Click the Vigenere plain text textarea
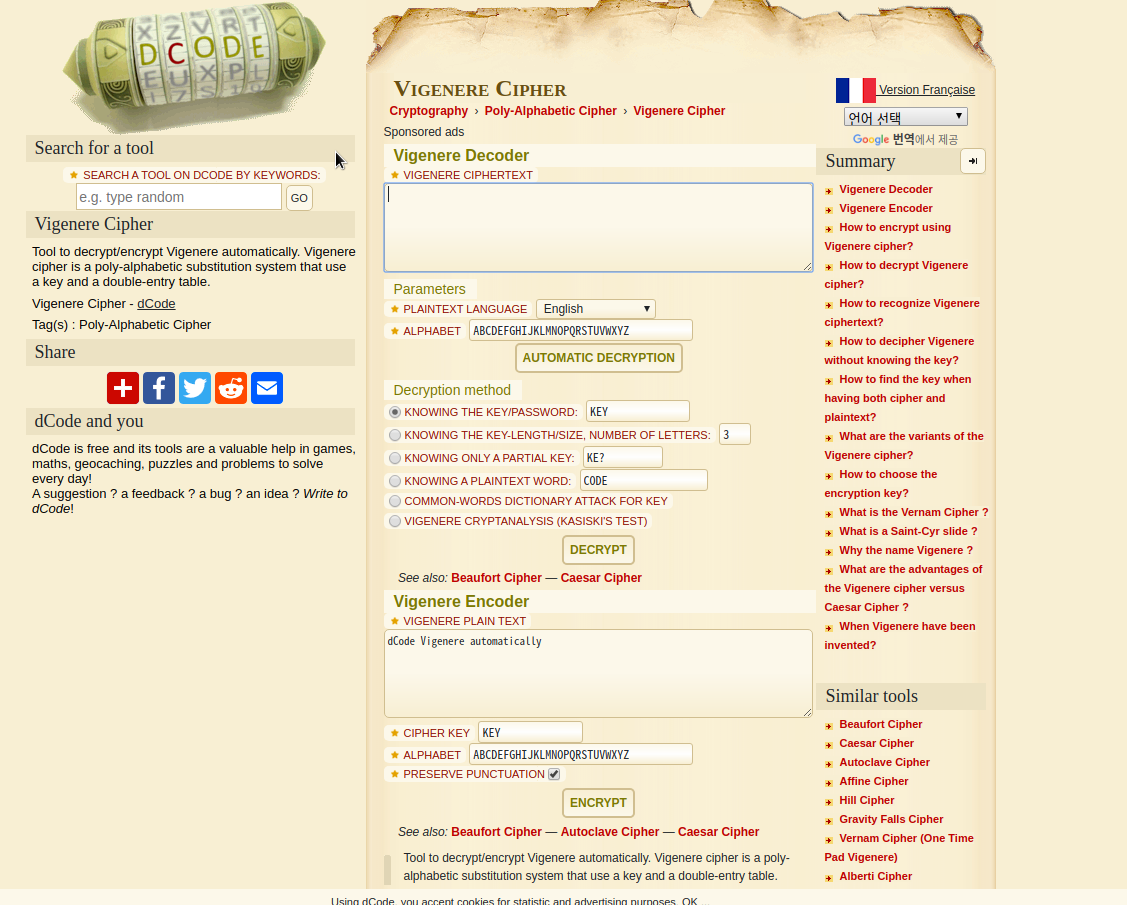Screen dimensions: 1127x905 (x=599, y=674)
